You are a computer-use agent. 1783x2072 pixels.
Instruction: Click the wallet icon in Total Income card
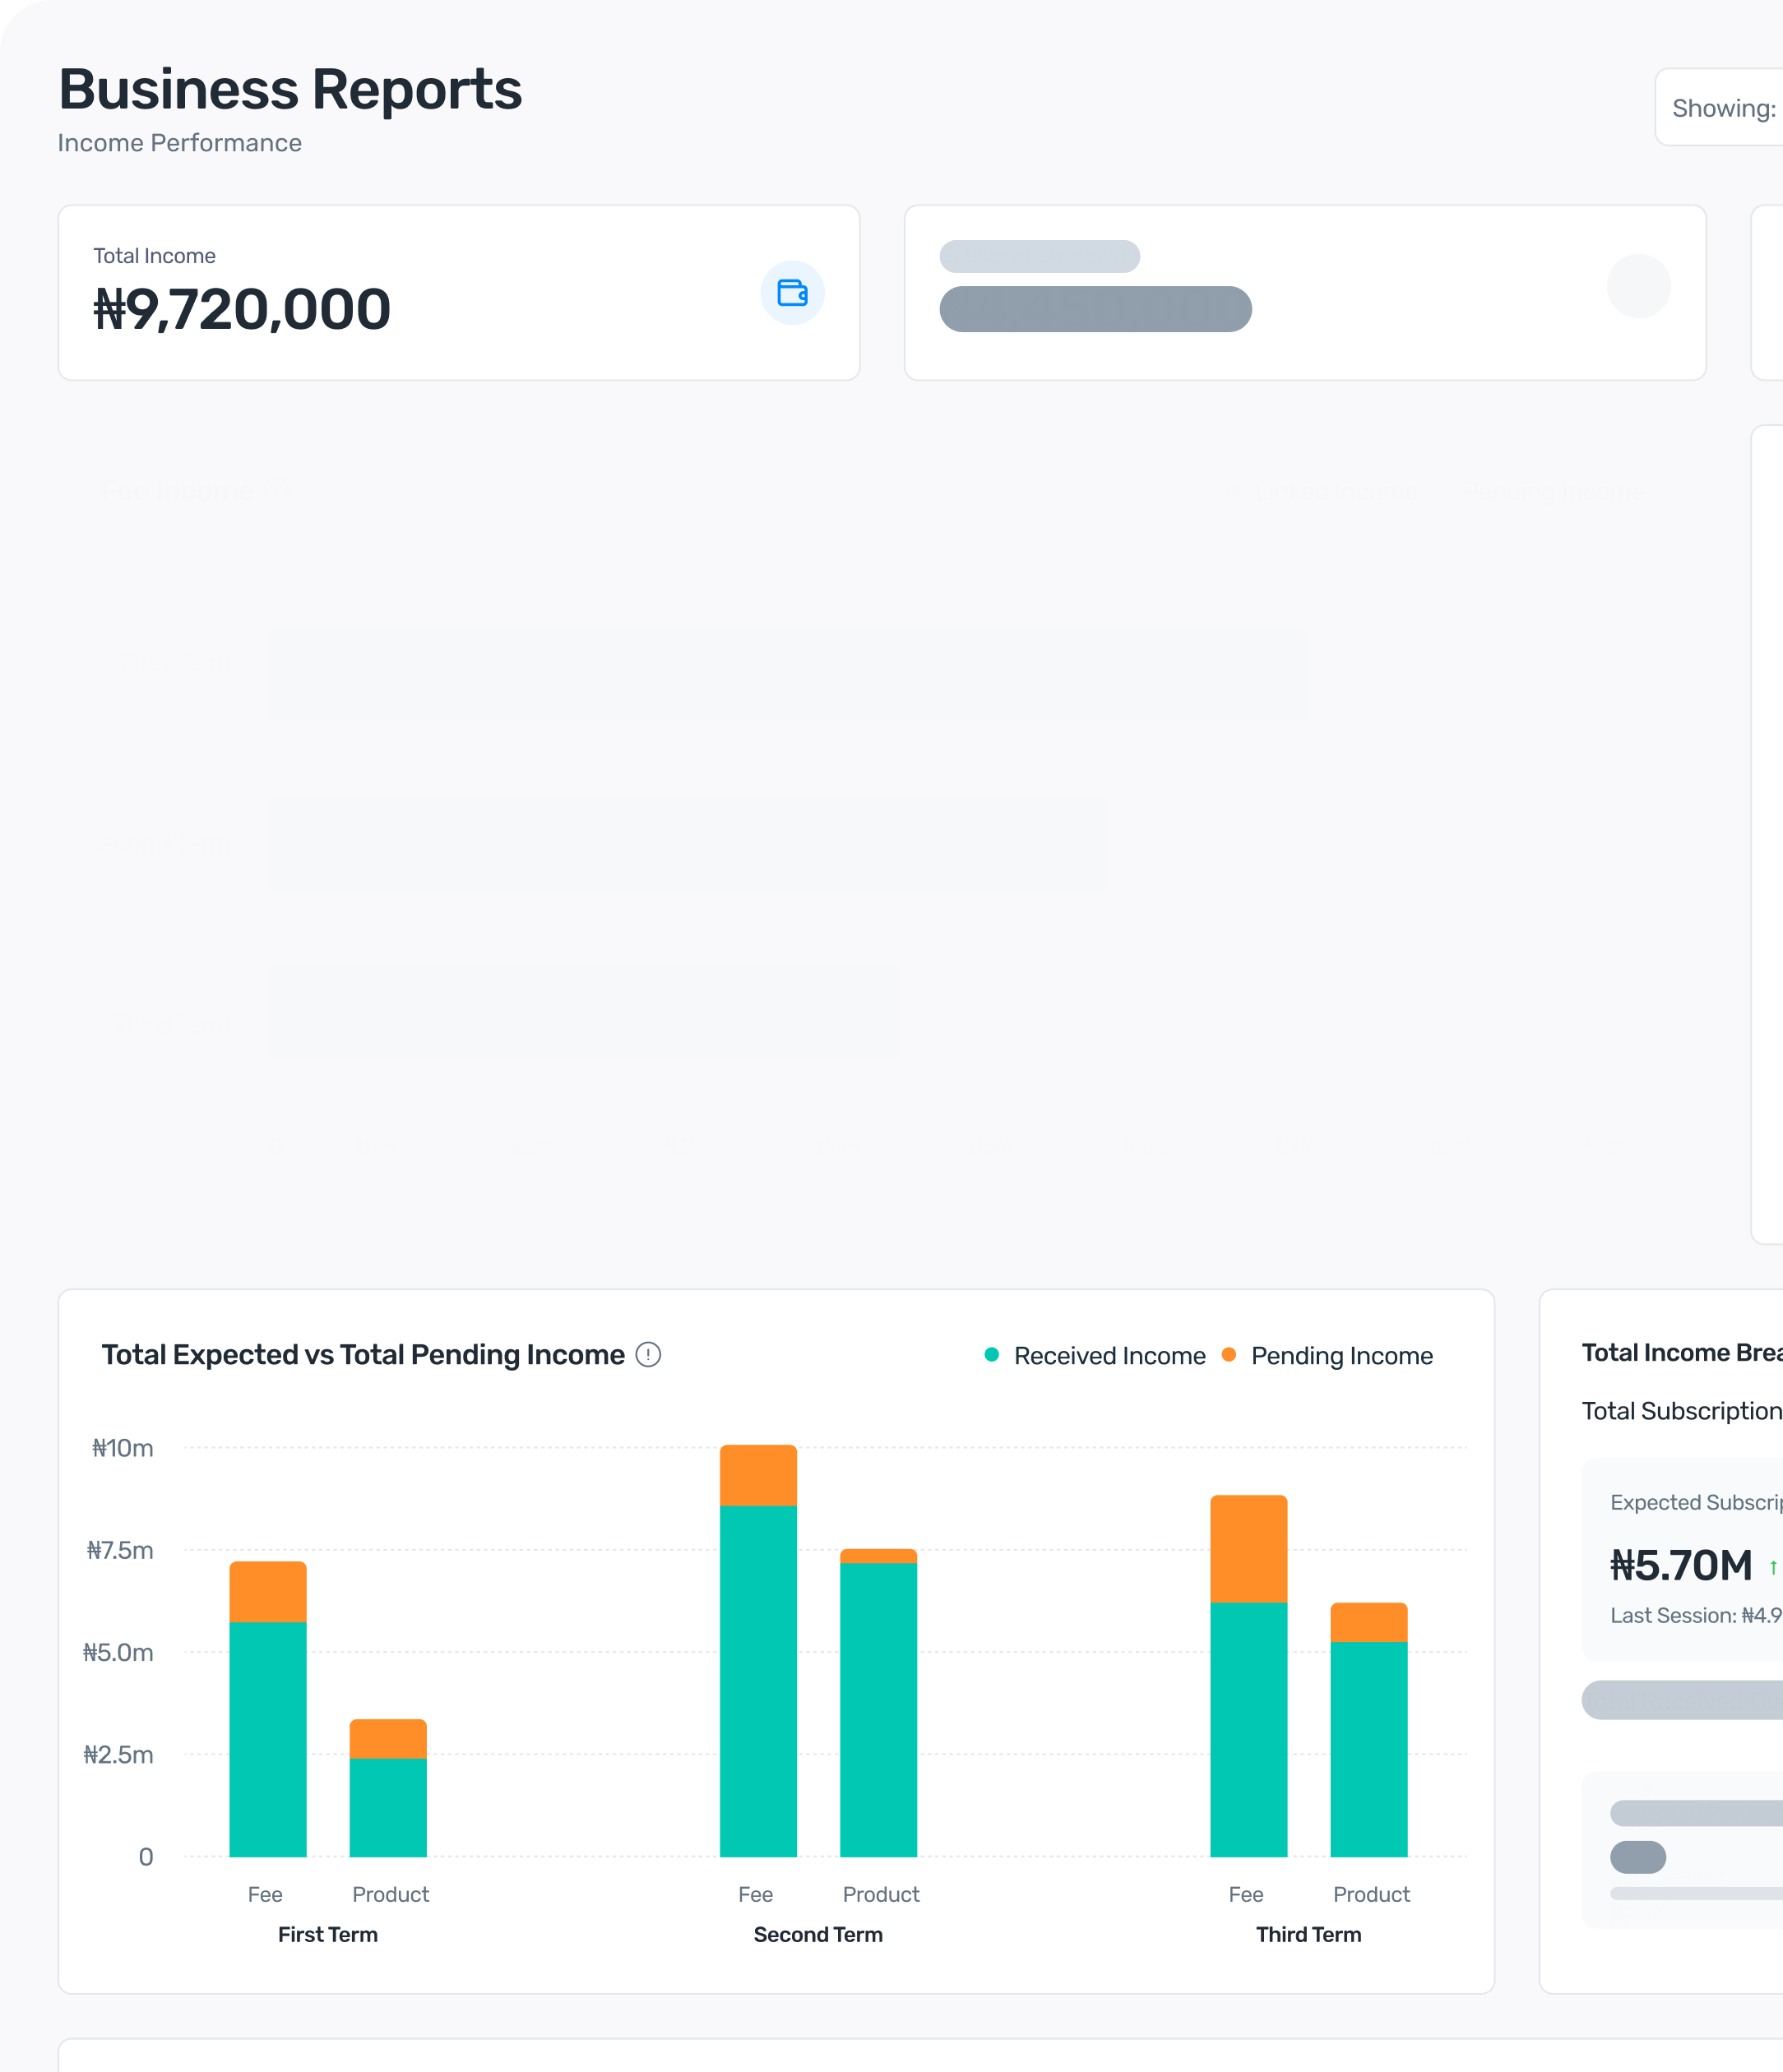[792, 293]
